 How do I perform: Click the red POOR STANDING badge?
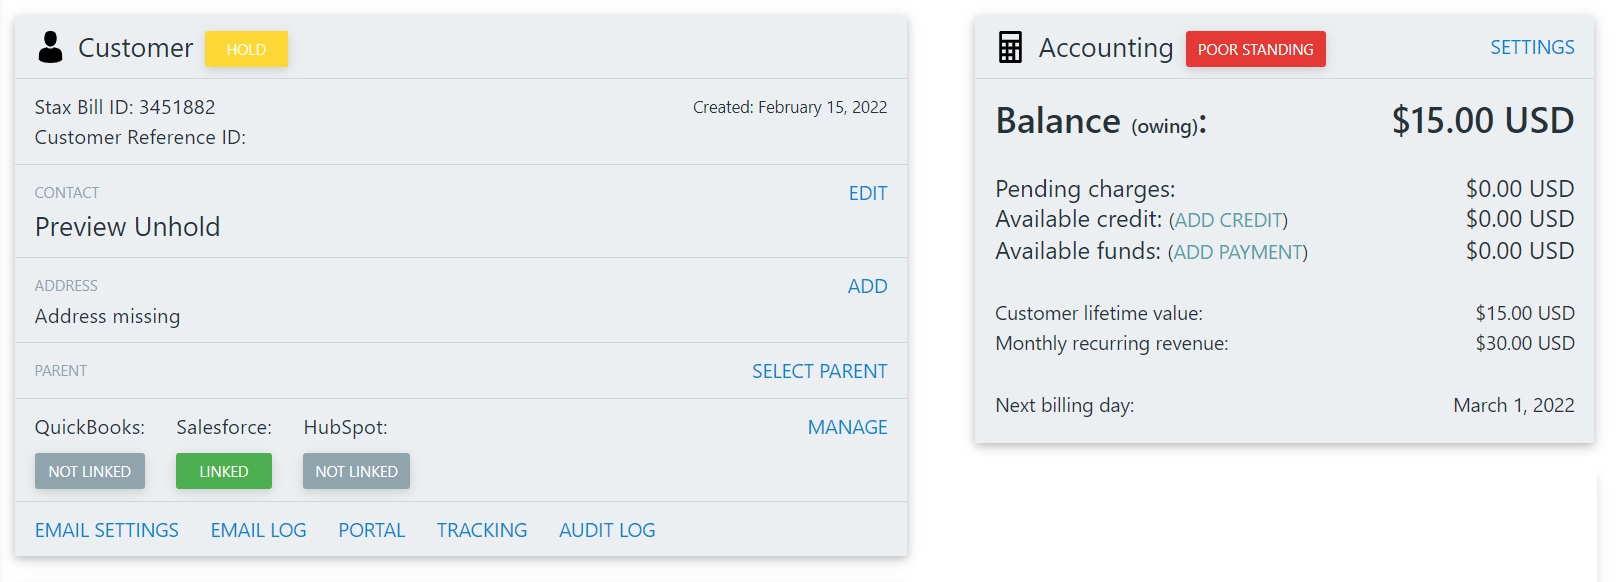pyautogui.click(x=1255, y=49)
